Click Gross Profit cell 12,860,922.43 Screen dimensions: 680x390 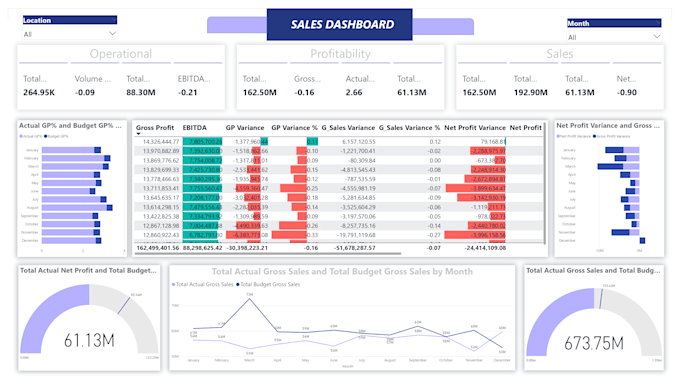pyautogui.click(x=161, y=235)
